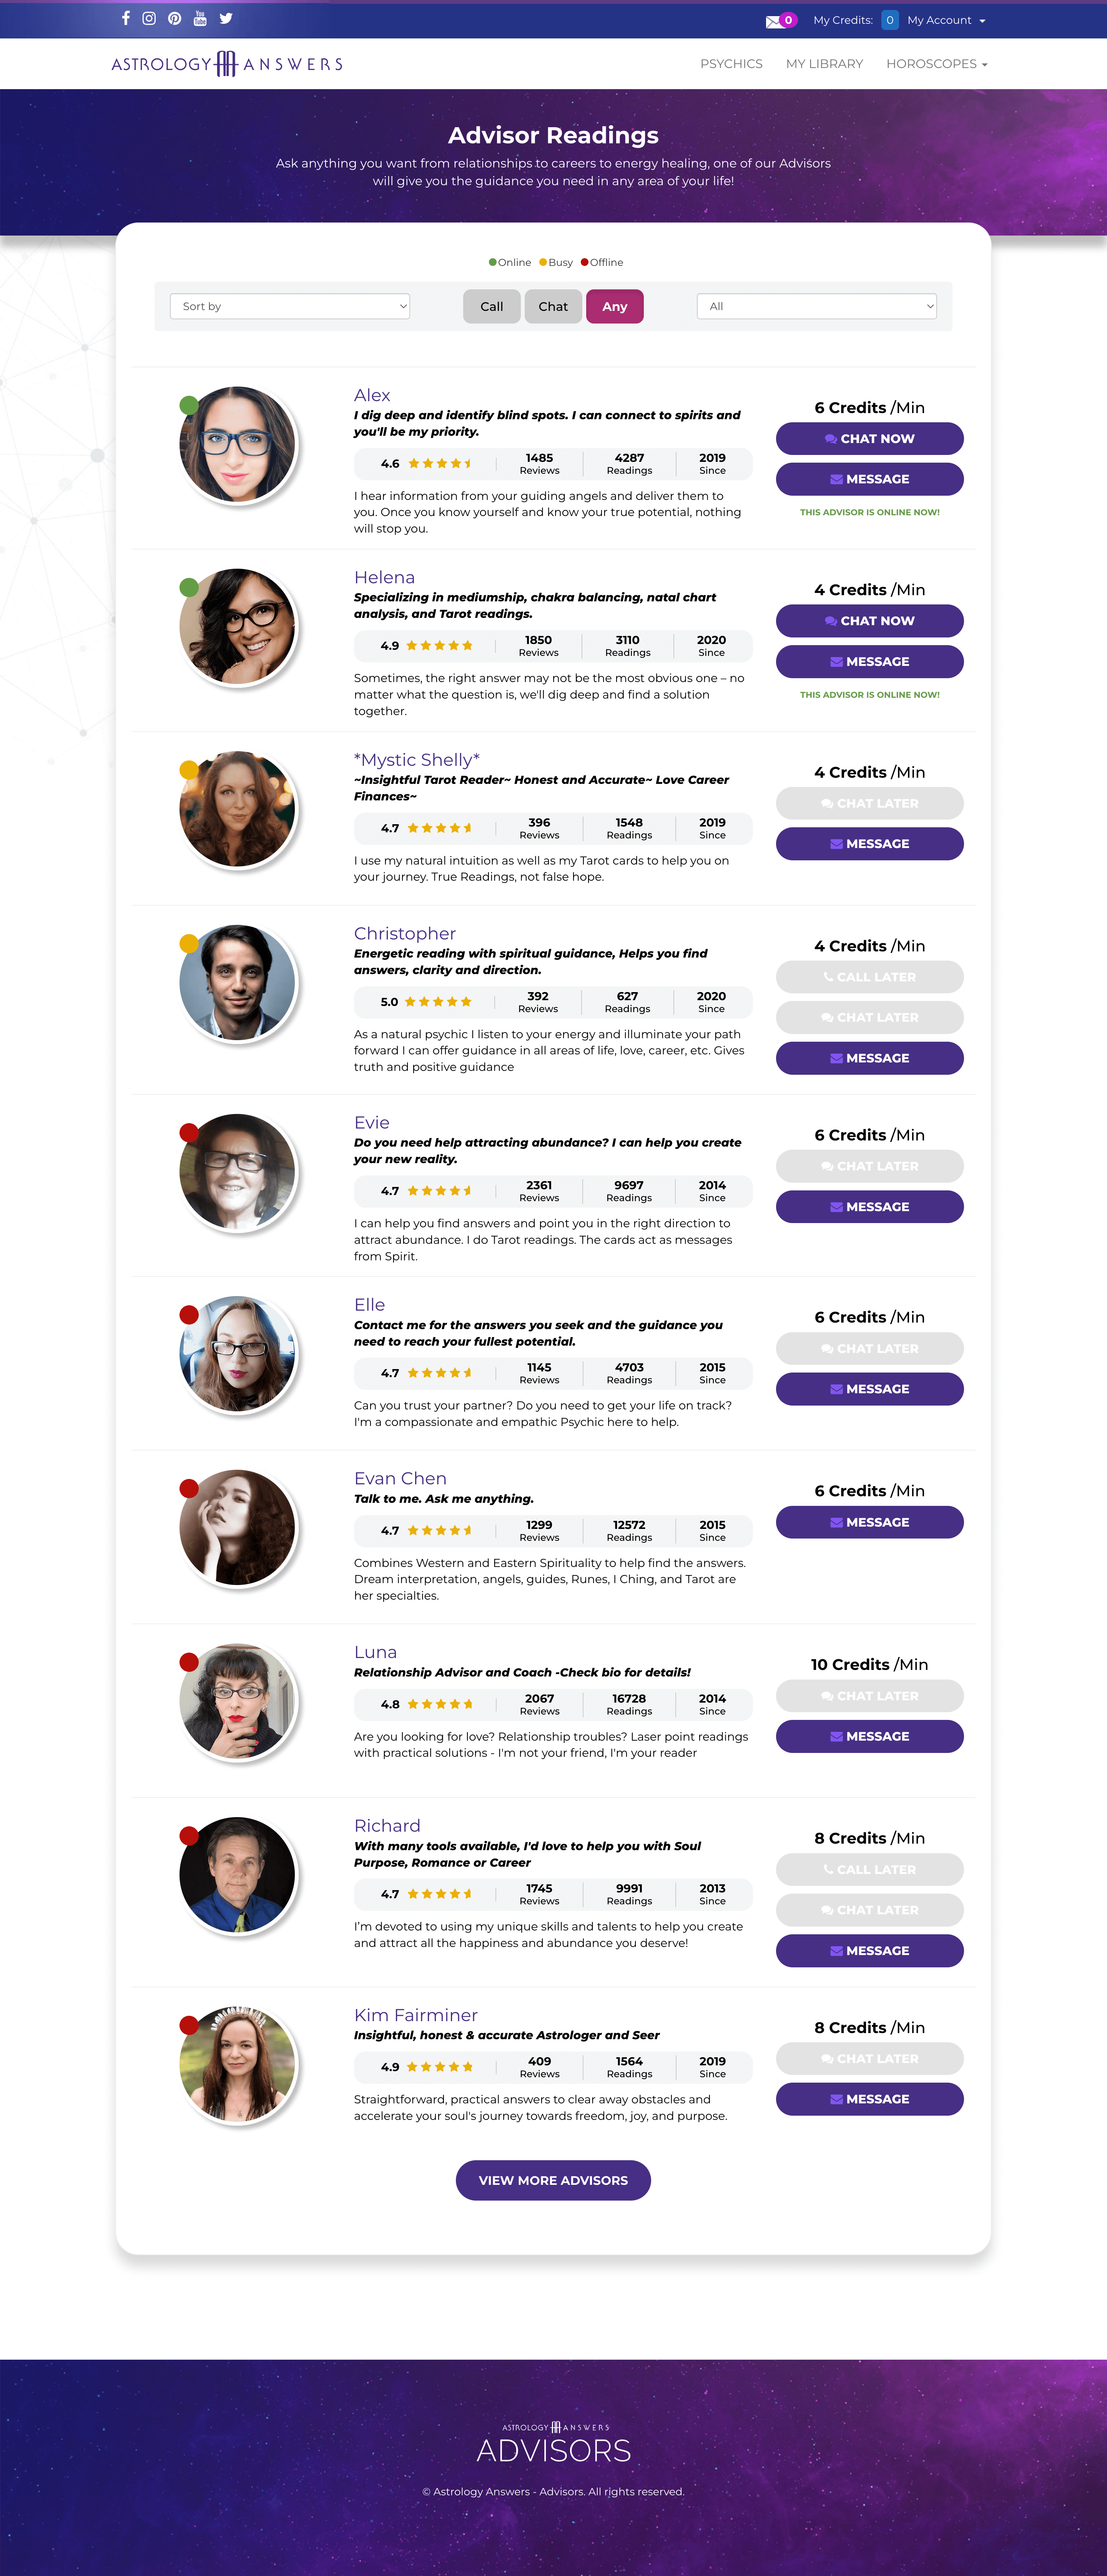Open the My Library menu item

[x=824, y=64]
